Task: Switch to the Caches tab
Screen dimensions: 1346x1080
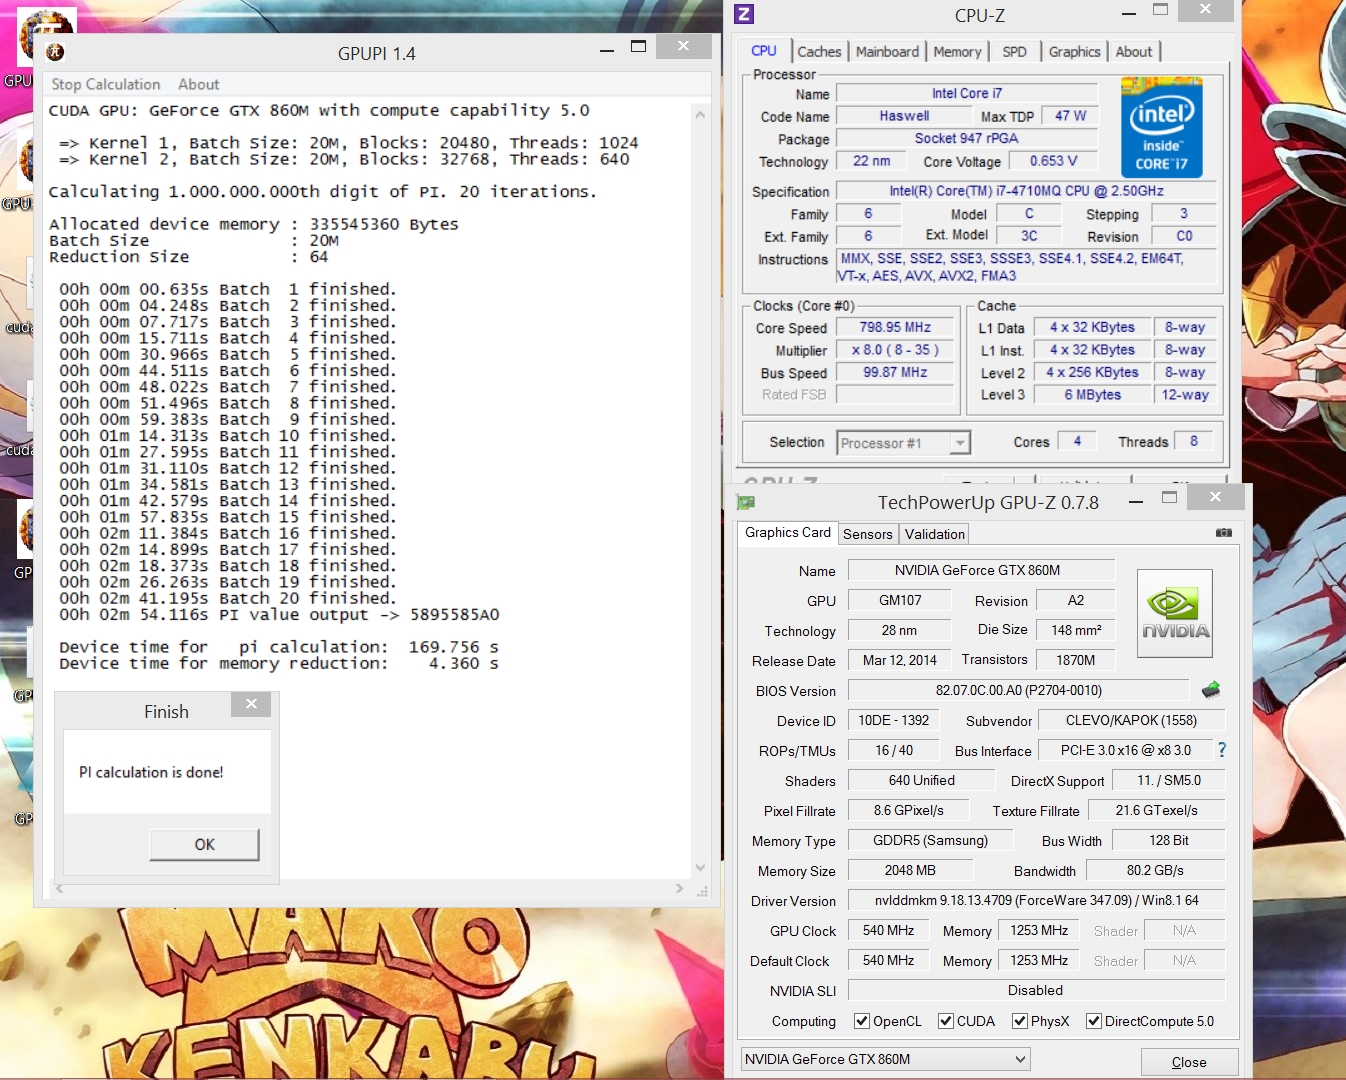Action: coord(819,52)
